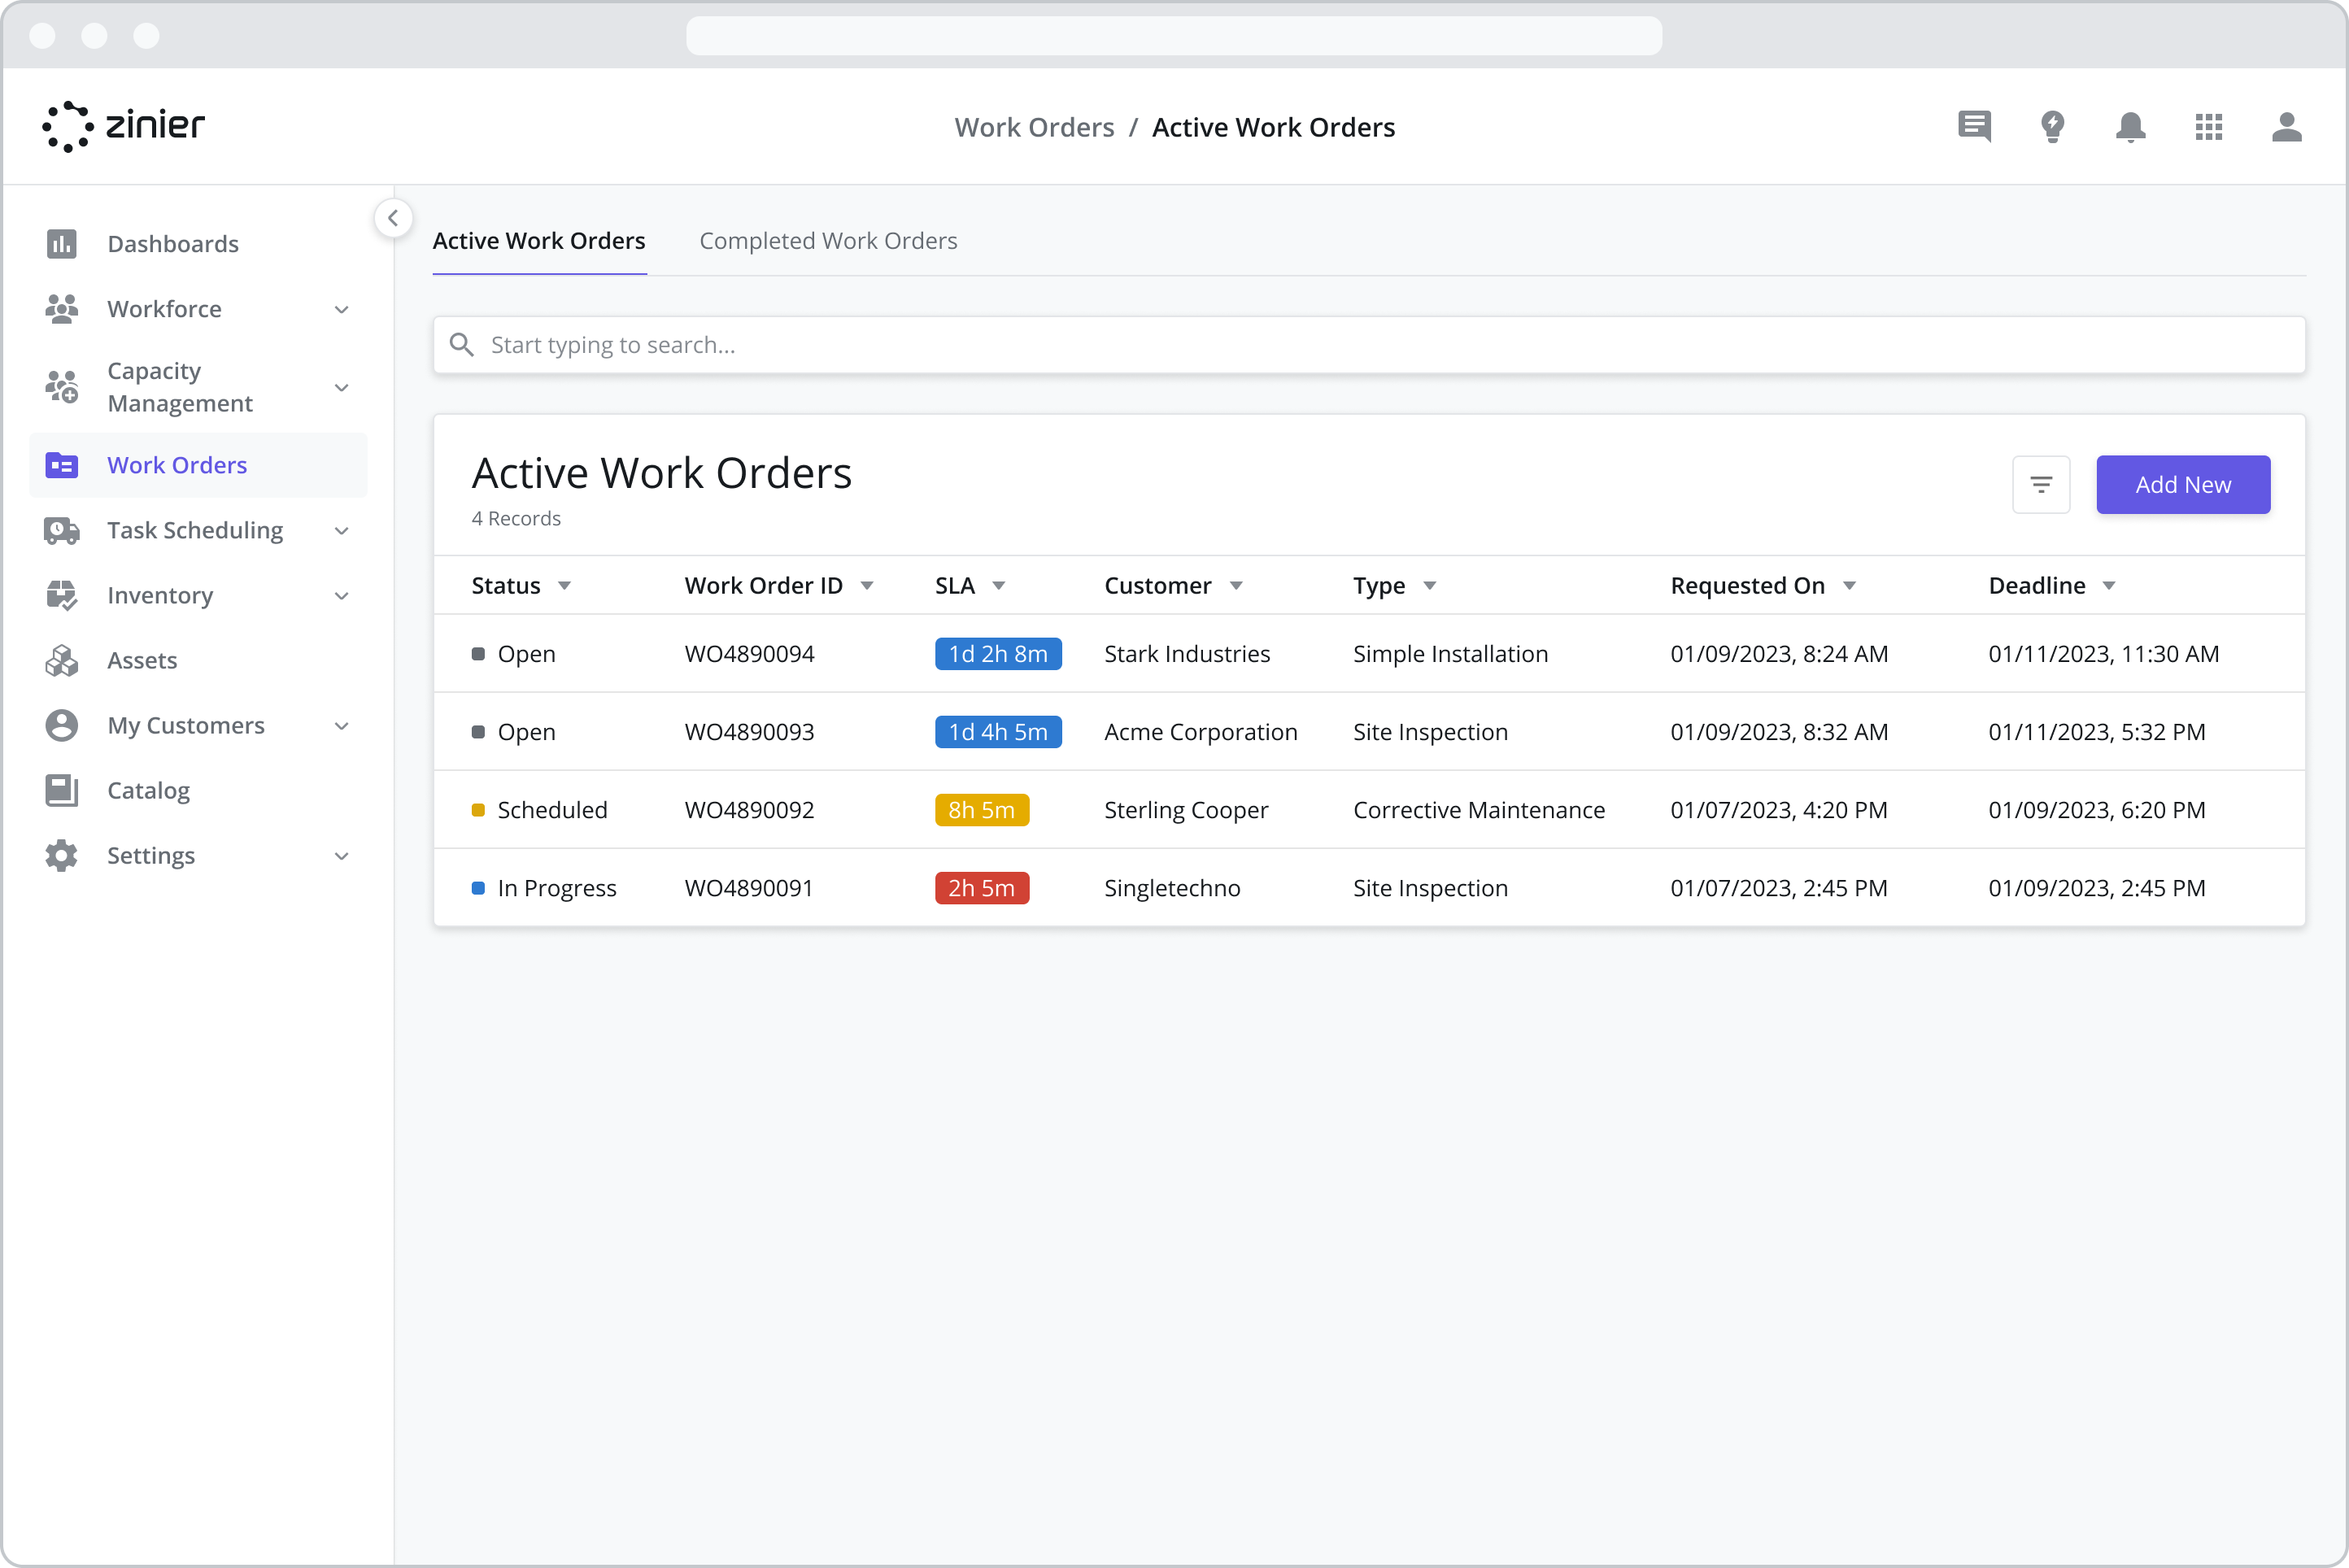The height and width of the screenshot is (1568, 2349).
Task: Open Assets from the sidebar
Action: point(142,660)
